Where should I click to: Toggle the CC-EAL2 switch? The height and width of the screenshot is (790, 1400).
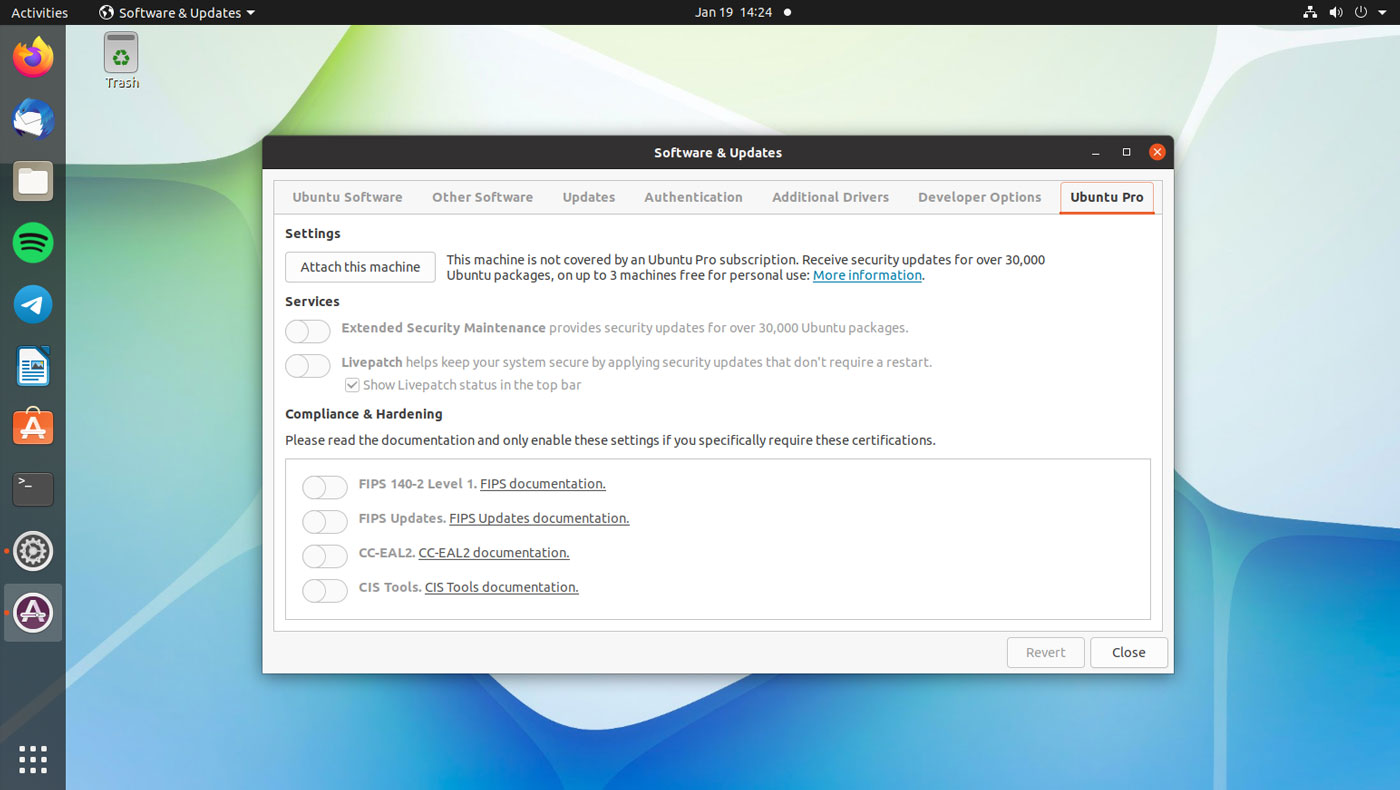[x=325, y=556]
